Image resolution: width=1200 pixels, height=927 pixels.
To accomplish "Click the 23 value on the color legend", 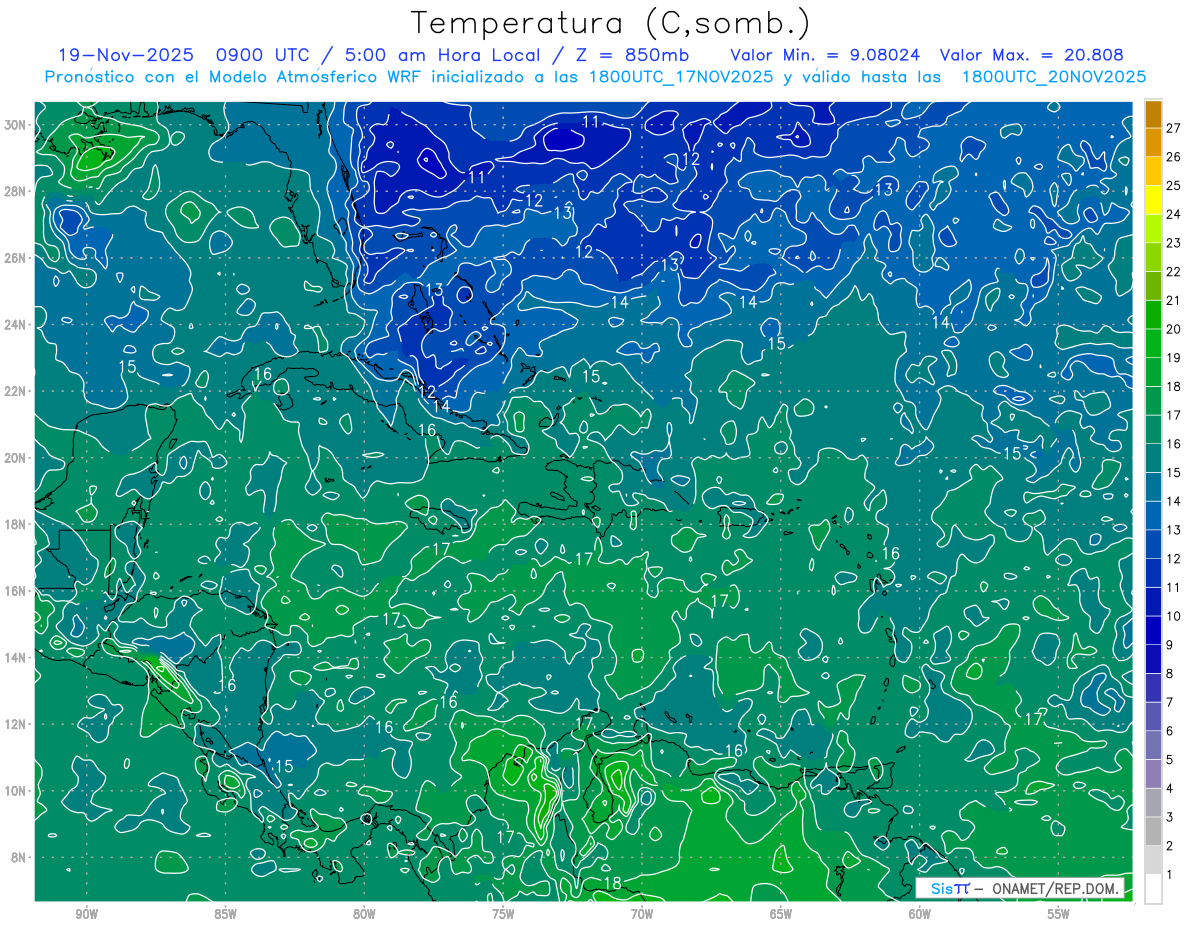I will [1174, 243].
